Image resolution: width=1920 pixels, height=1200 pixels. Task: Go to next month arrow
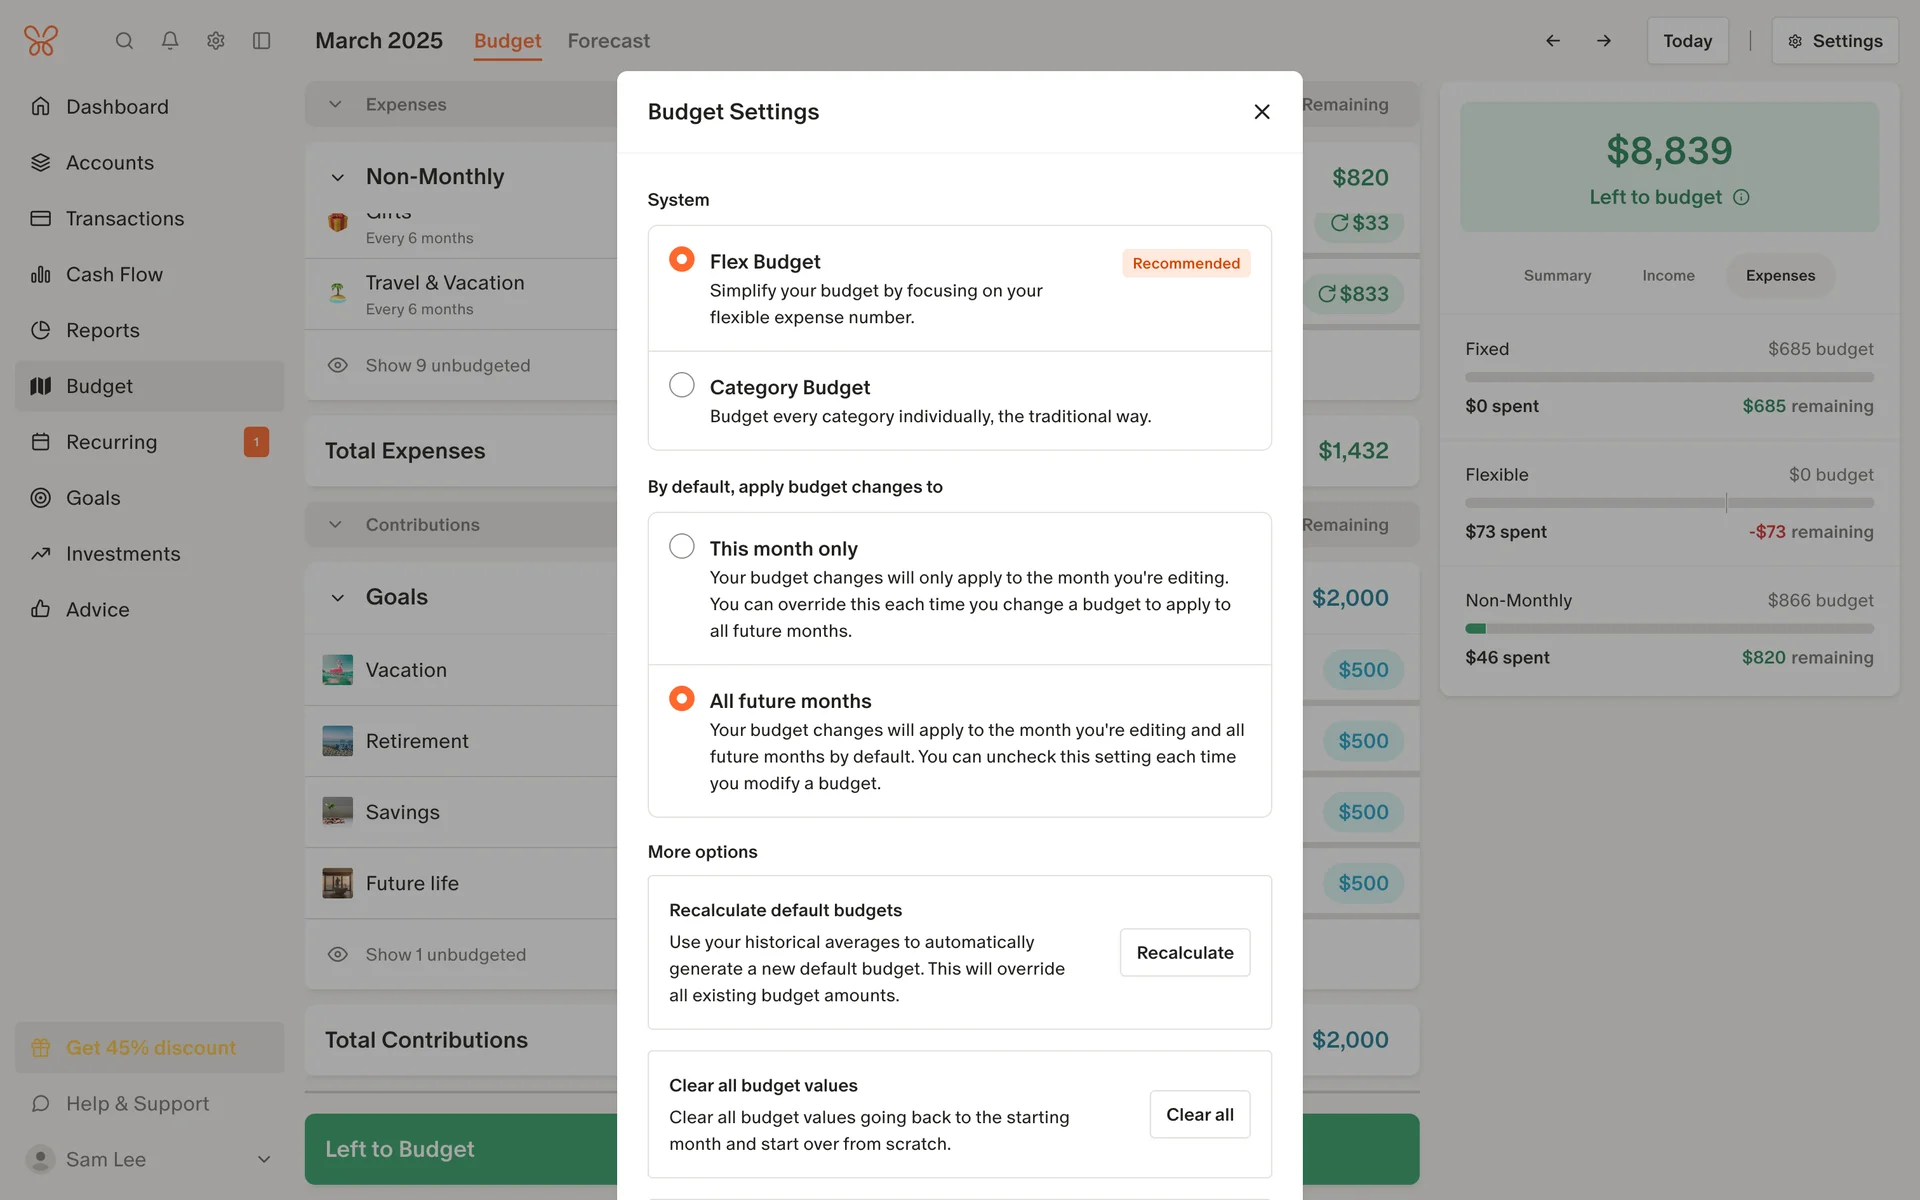[1604, 41]
